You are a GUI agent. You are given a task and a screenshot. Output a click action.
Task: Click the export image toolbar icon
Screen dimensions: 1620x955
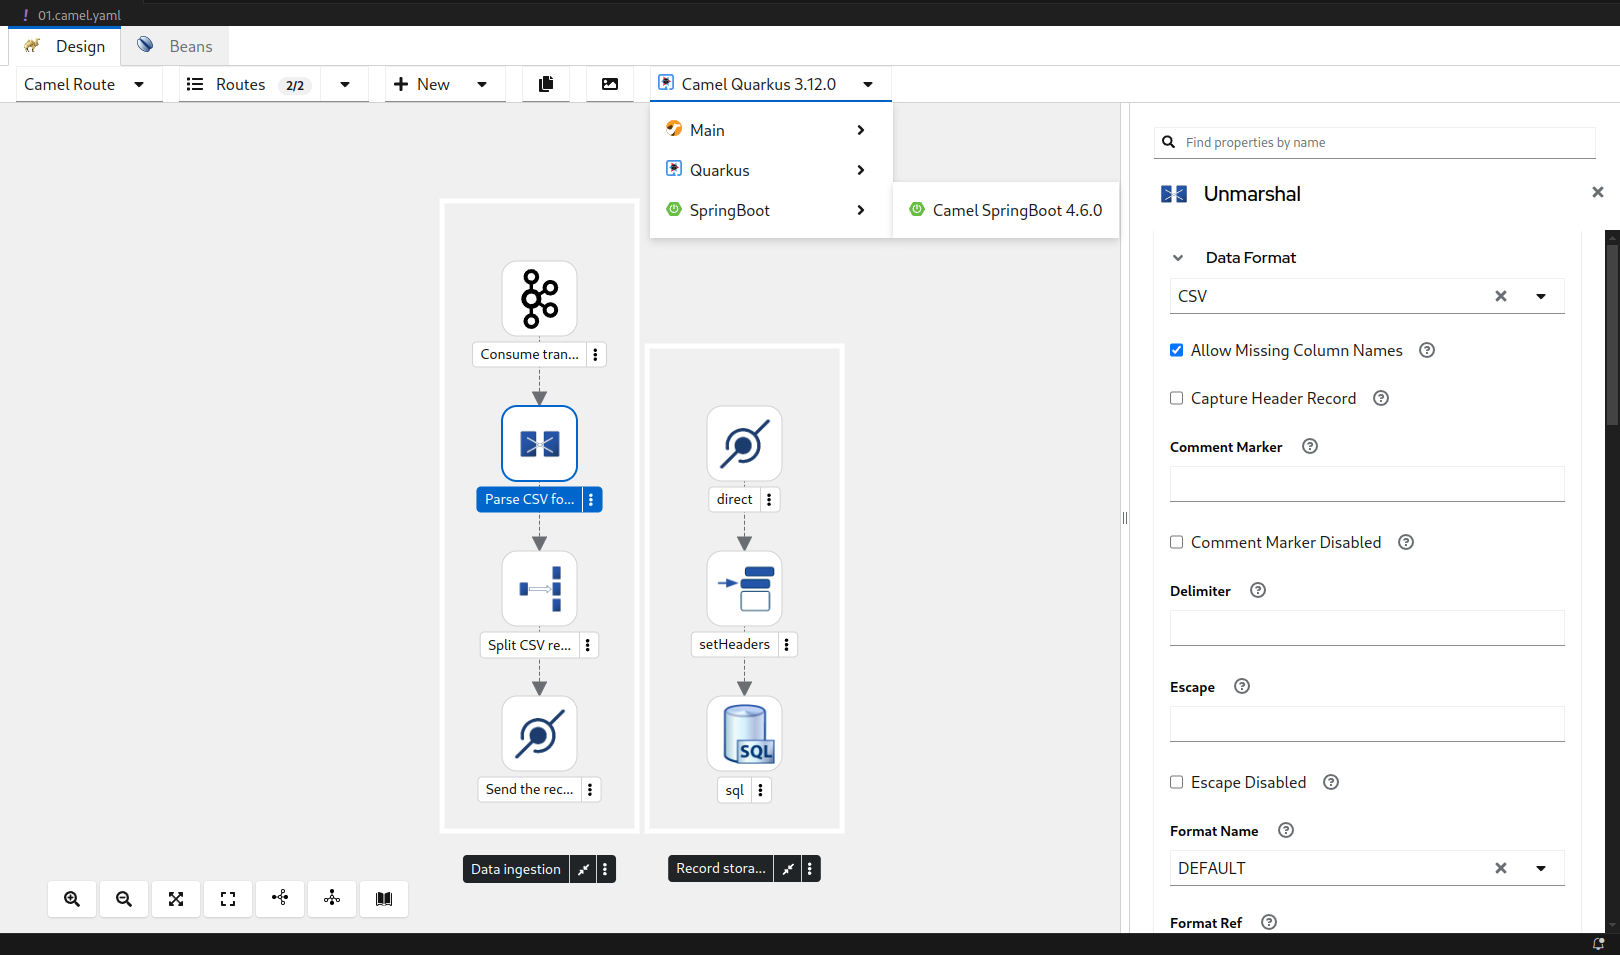point(610,84)
